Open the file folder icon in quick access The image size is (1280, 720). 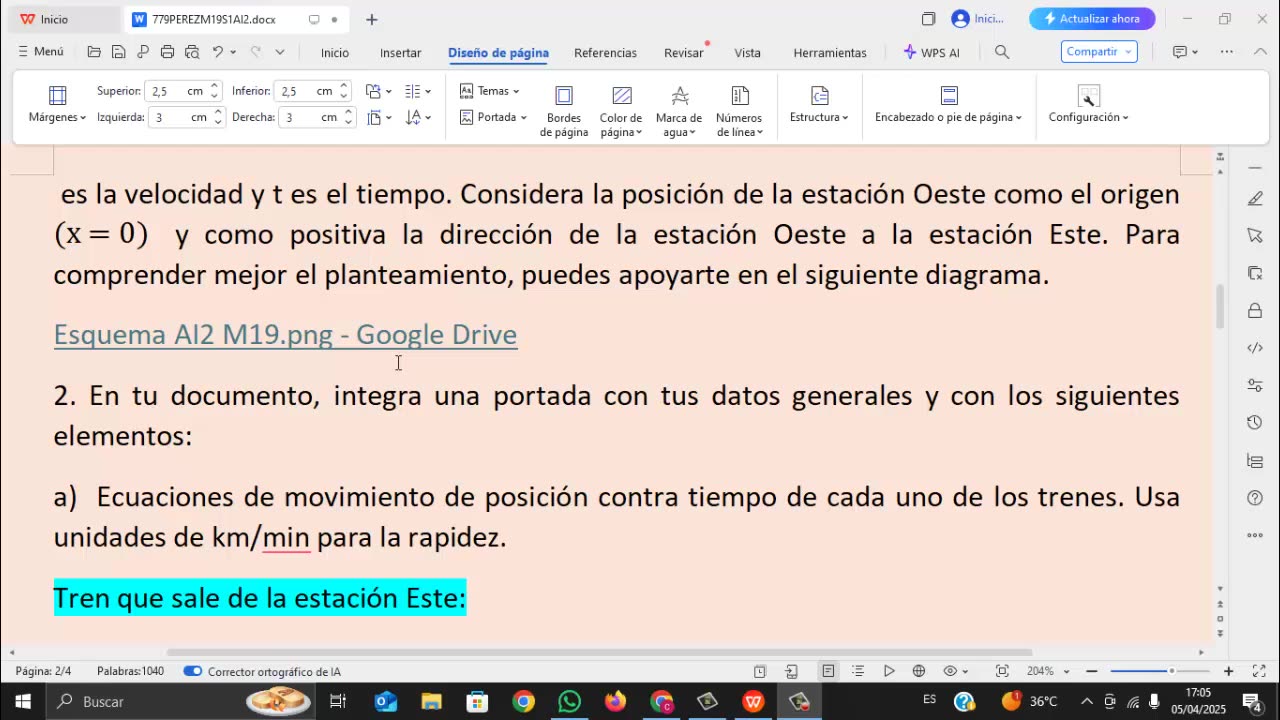pyautogui.click(x=94, y=52)
